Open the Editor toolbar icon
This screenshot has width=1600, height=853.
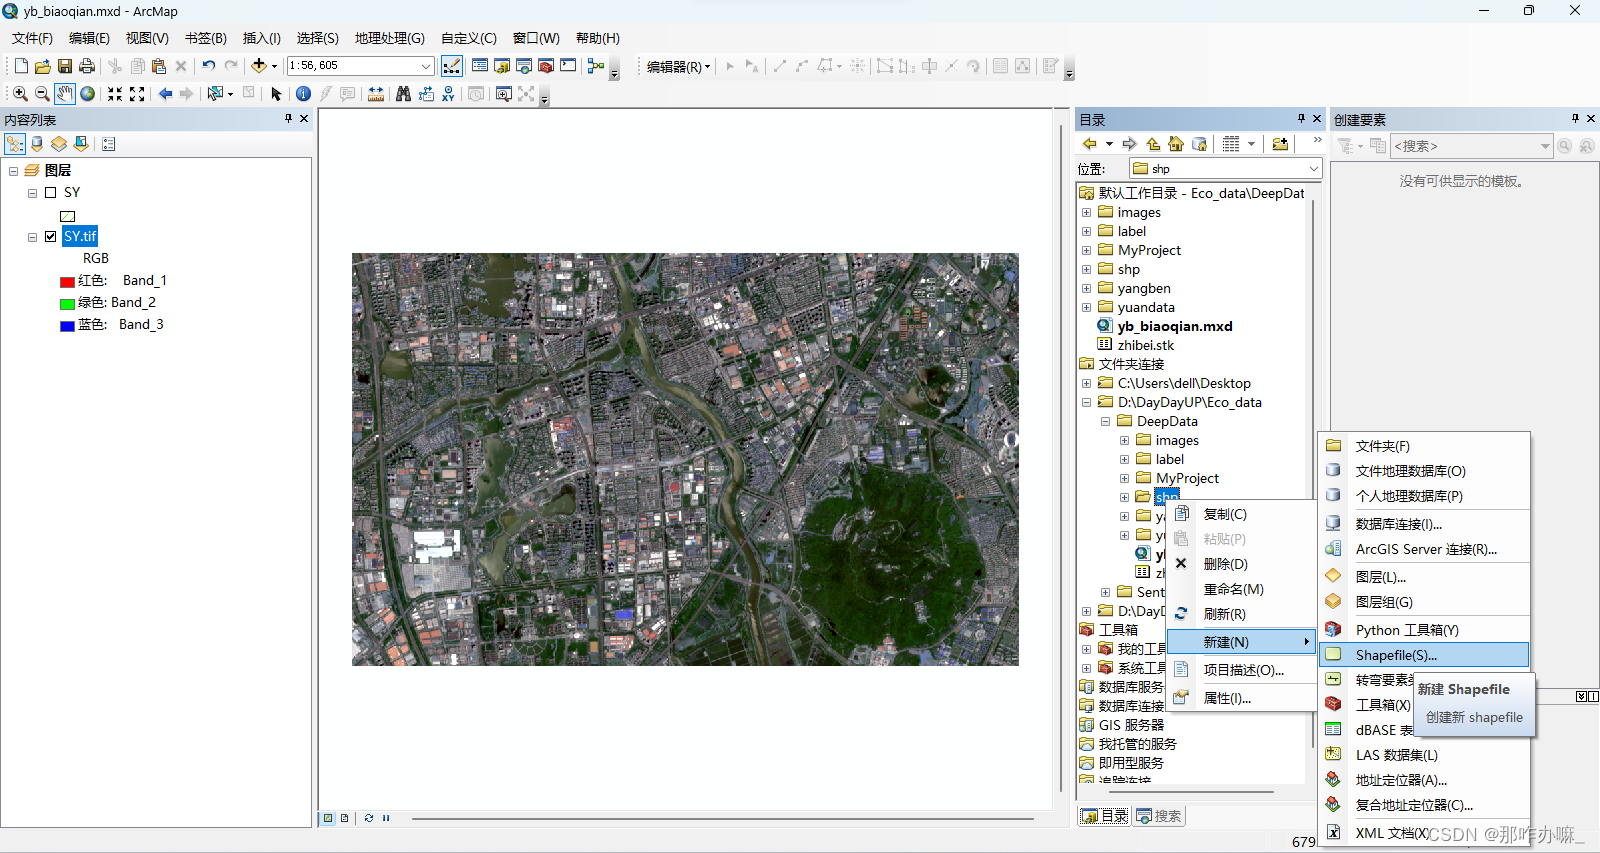point(452,66)
